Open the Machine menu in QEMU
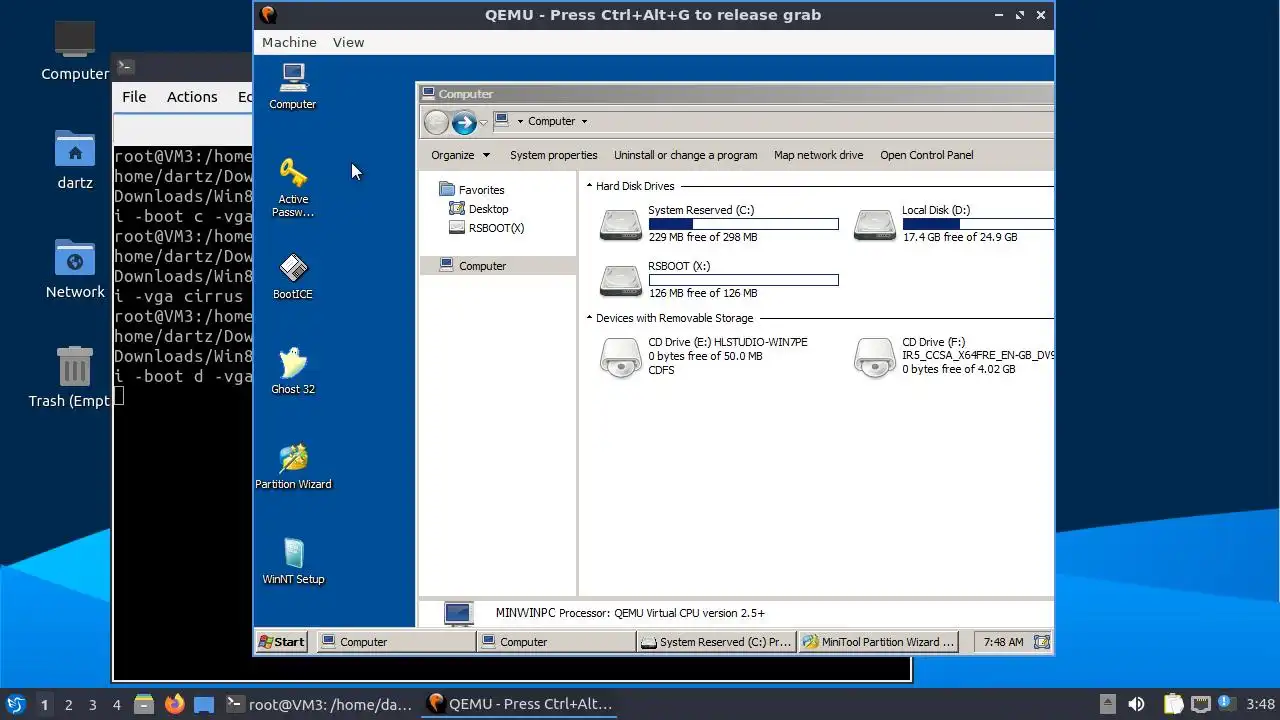Image resolution: width=1280 pixels, height=720 pixels. [x=289, y=42]
